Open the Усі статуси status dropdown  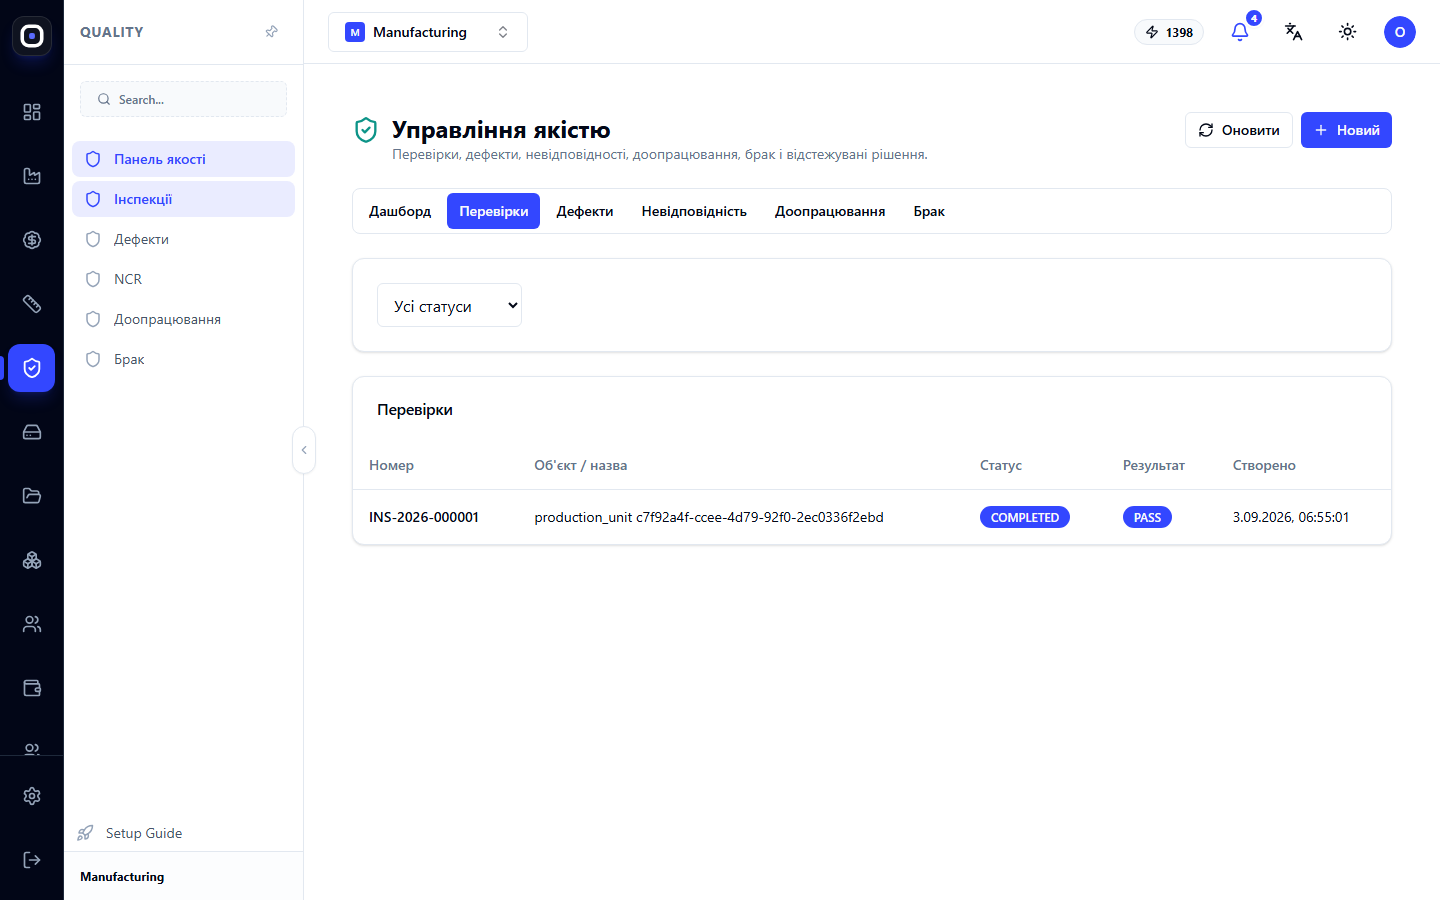[449, 306]
